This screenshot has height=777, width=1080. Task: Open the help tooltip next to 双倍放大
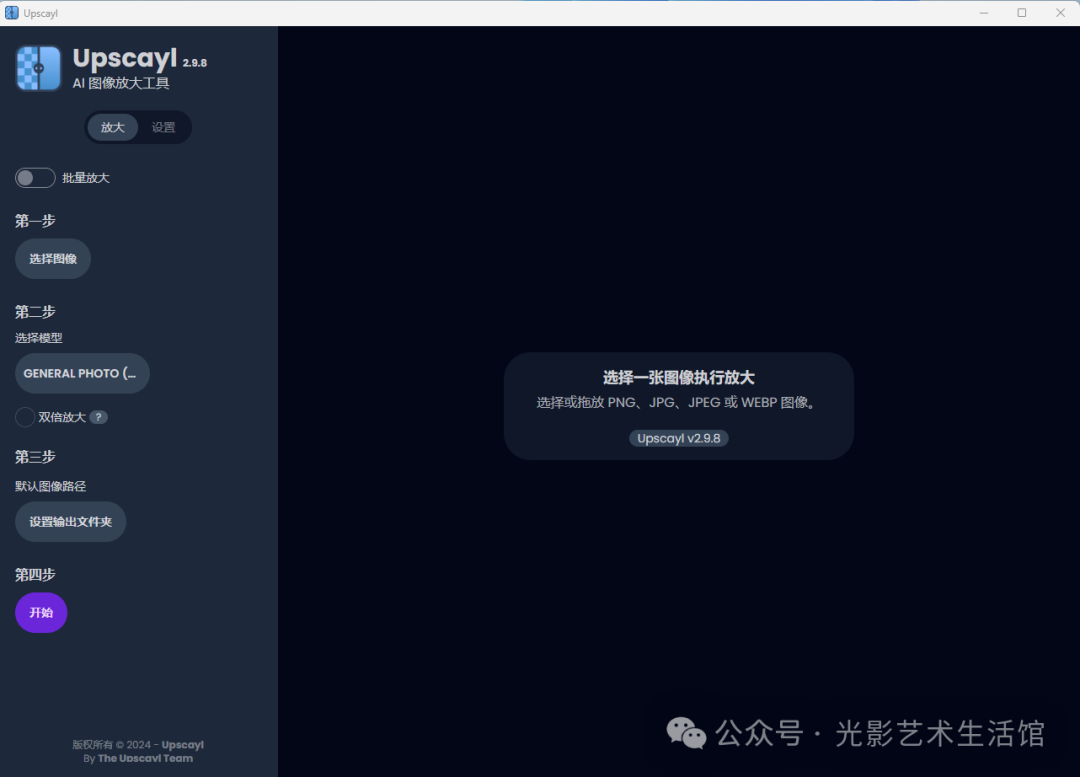pos(97,417)
